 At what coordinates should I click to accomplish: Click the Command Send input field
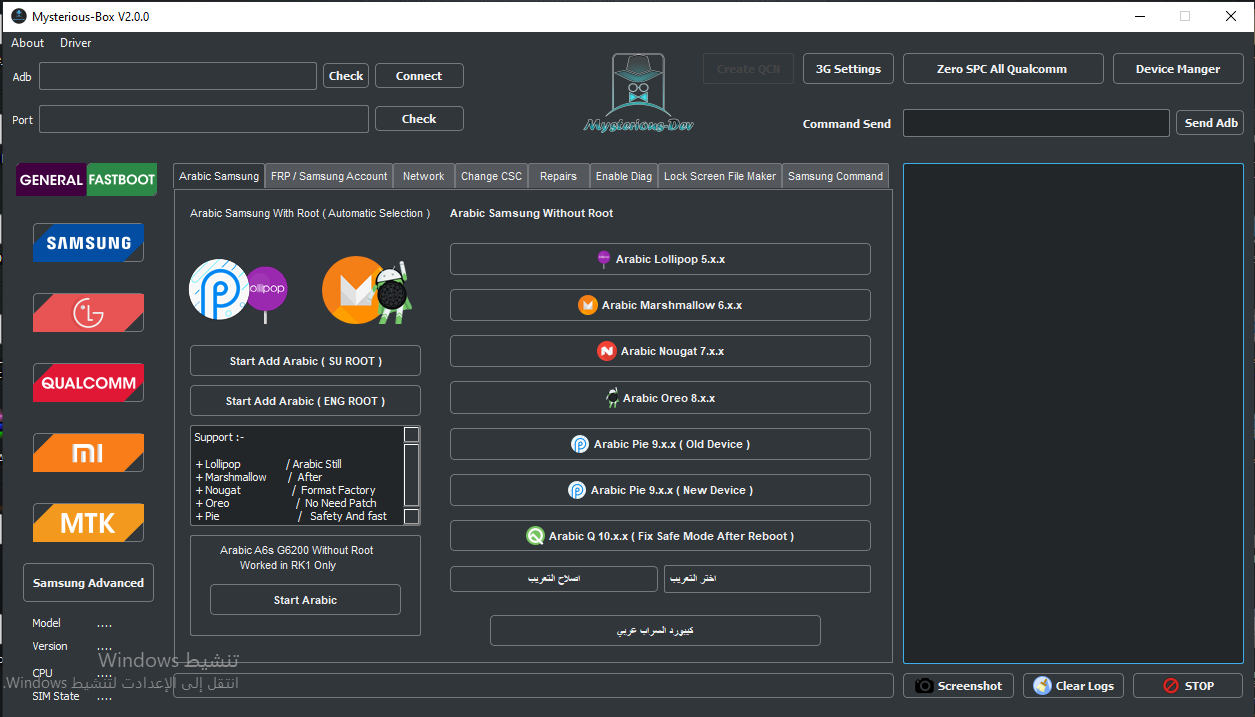pyautogui.click(x=1036, y=122)
